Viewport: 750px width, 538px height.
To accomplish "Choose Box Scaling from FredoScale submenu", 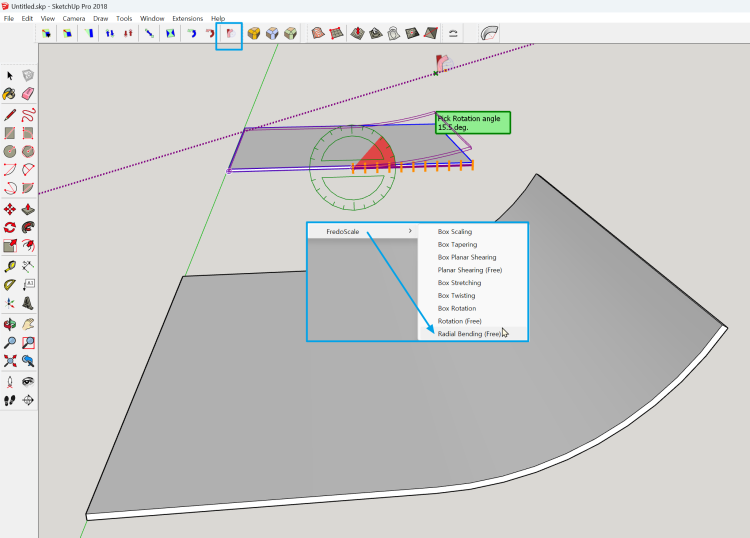I will [455, 231].
